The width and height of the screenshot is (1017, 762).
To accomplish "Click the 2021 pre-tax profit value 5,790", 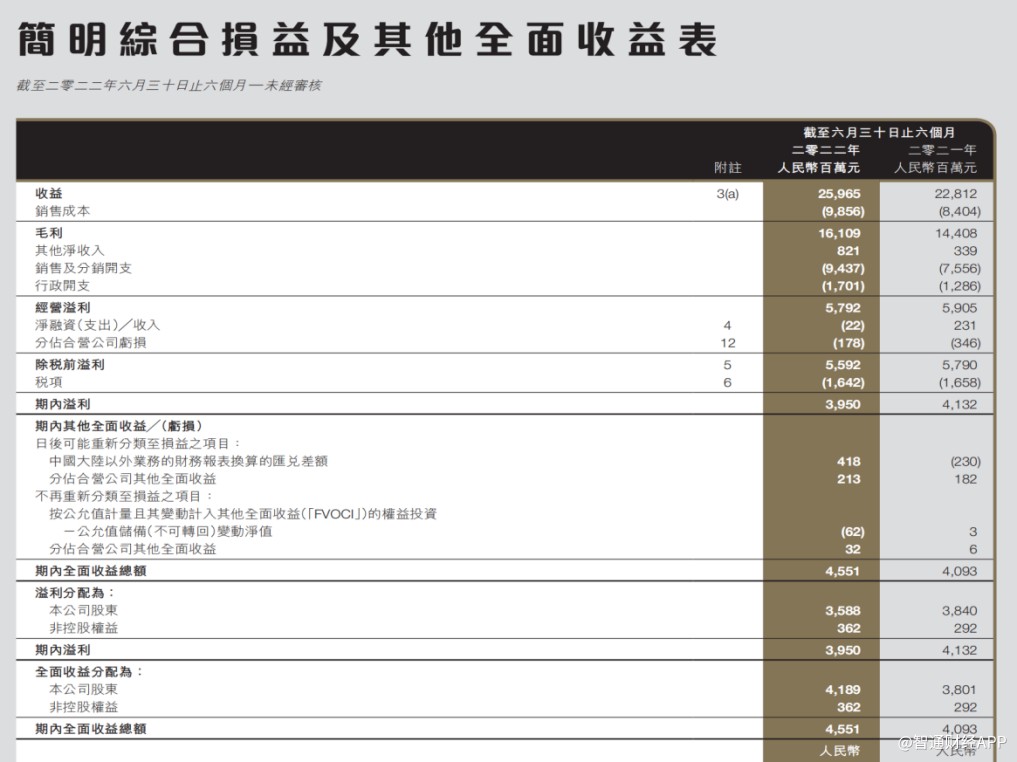I will coord(960,365).
